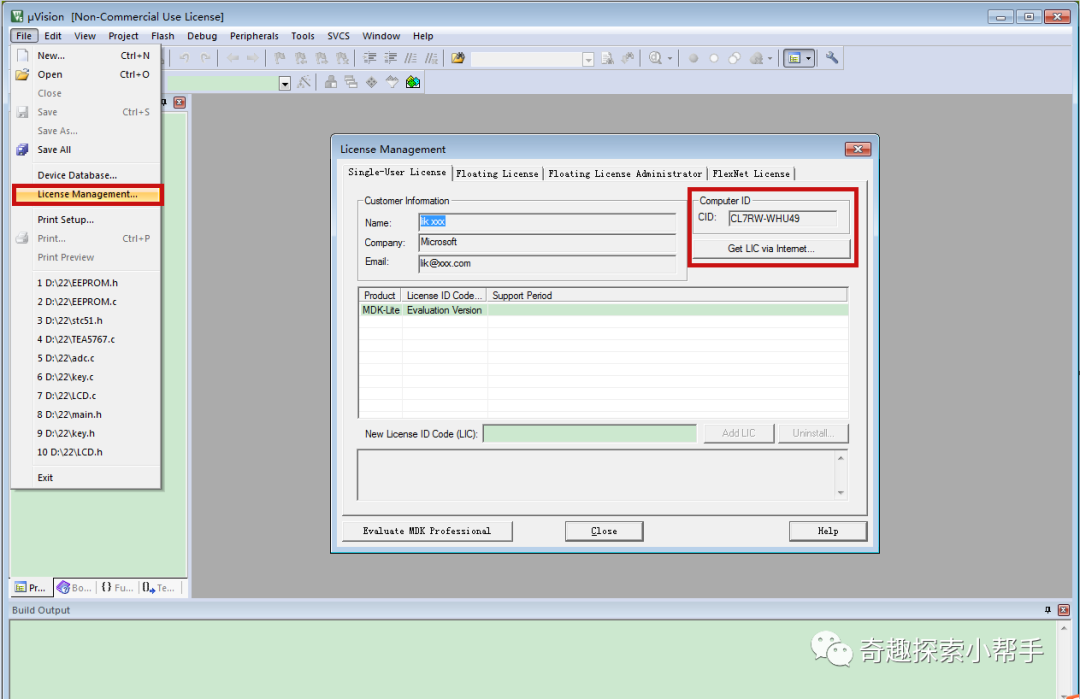Click the Insert Breakpoint circle icon
The width and height of the screenshot is (1080, 699).
(694, 59)
